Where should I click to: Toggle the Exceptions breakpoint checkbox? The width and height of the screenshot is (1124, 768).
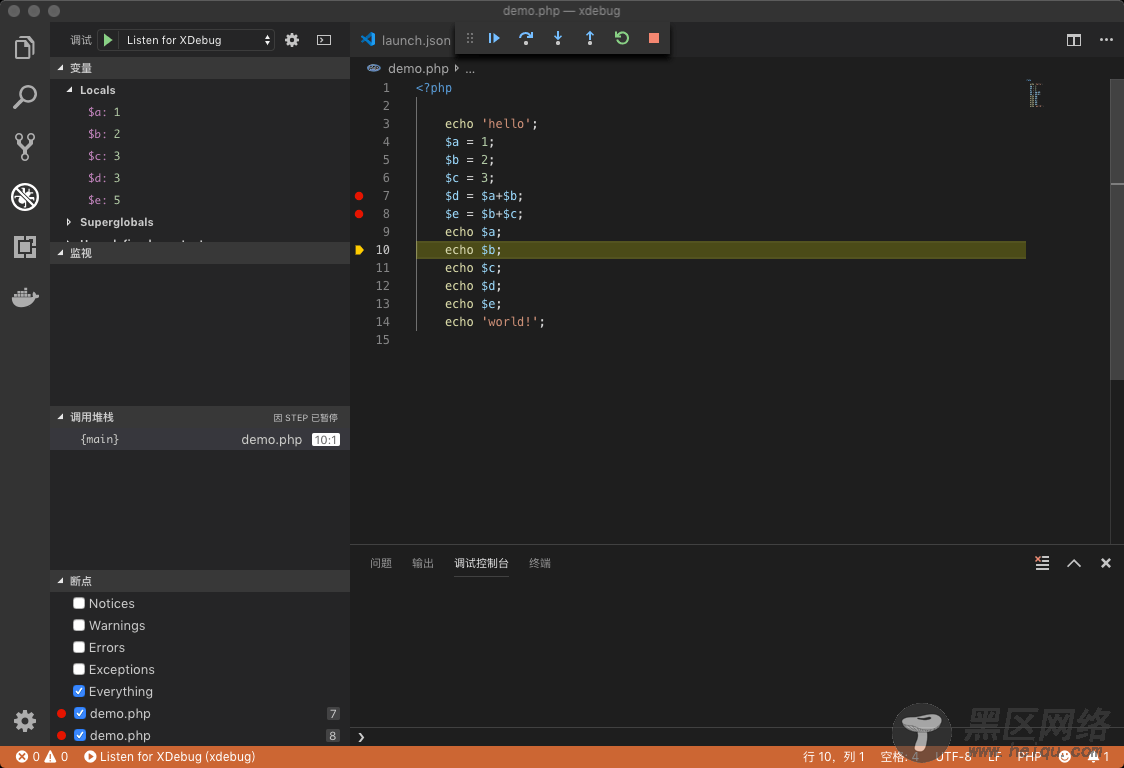(79, 669)
